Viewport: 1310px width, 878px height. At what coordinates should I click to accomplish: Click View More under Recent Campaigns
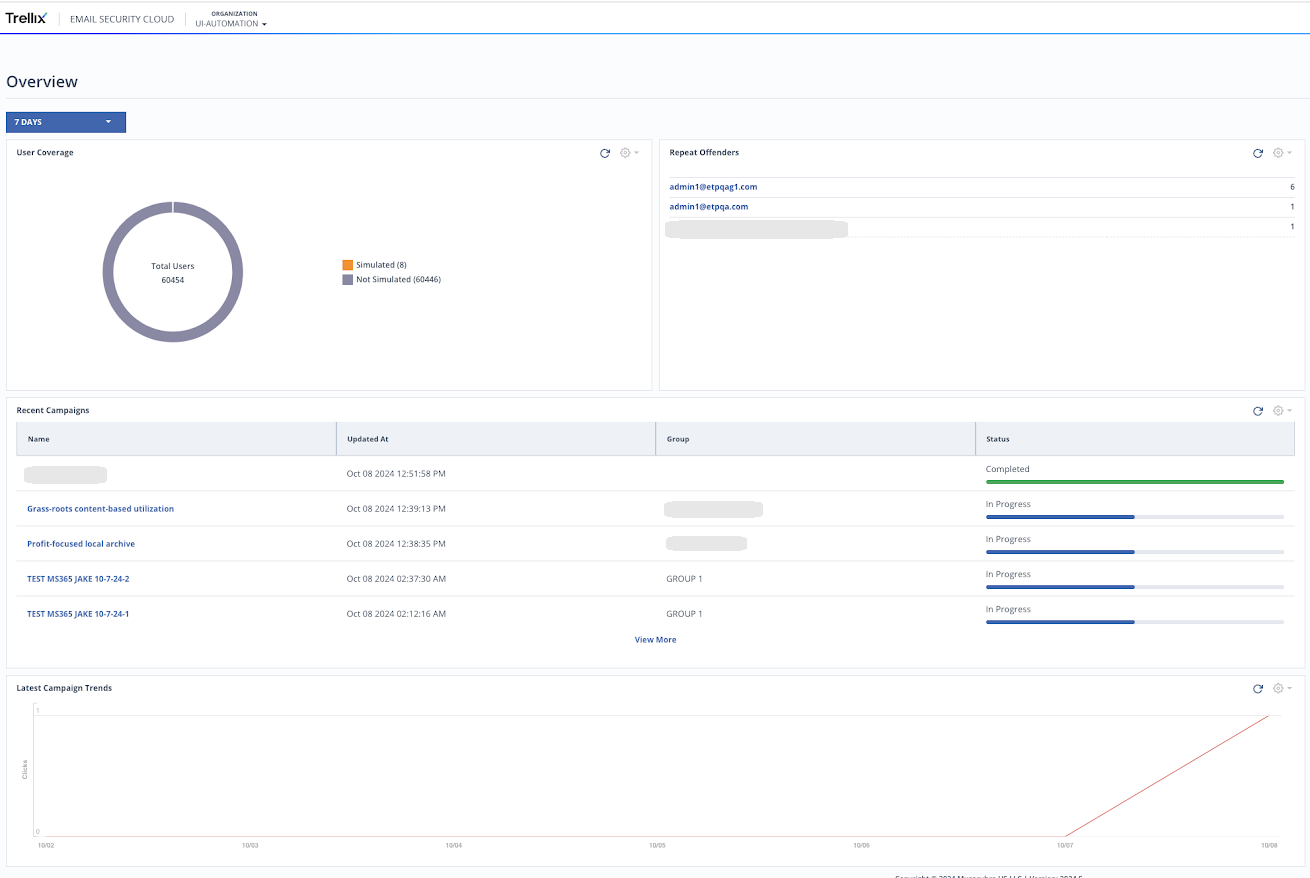[655, 640]
